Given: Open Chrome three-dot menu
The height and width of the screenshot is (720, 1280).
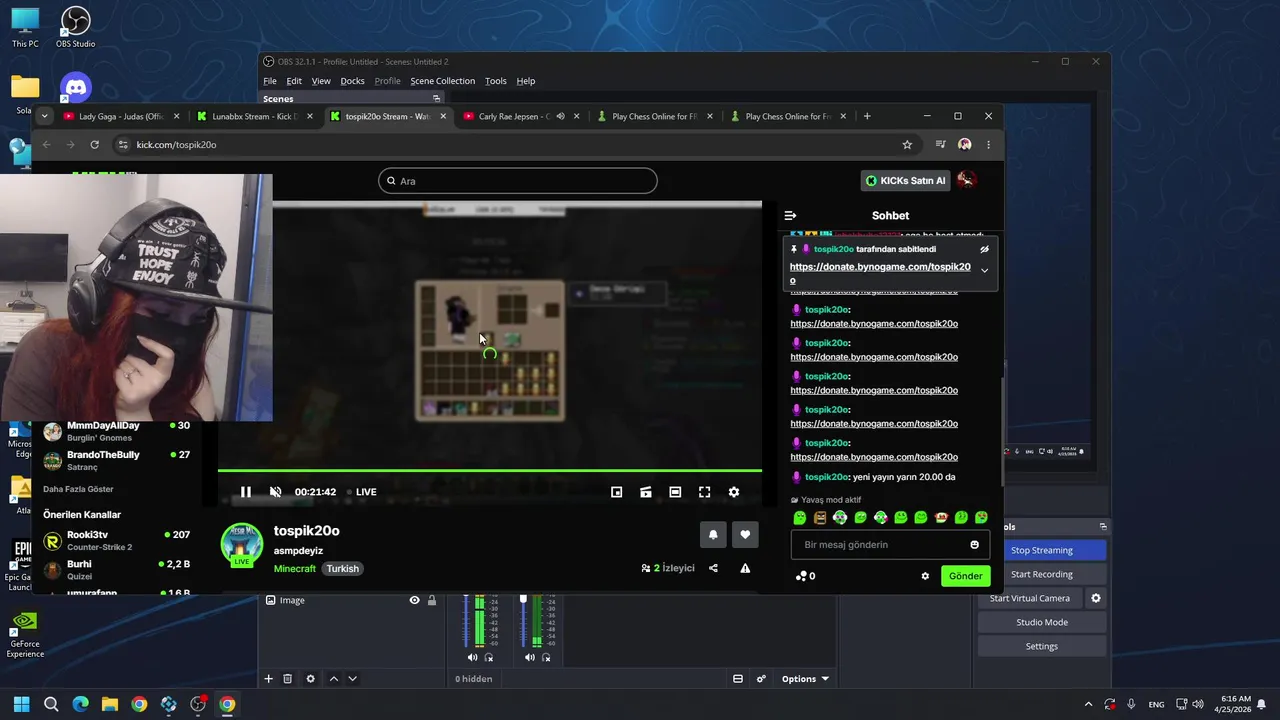Looking at the screenshot, I should click(x=988, y=145).
